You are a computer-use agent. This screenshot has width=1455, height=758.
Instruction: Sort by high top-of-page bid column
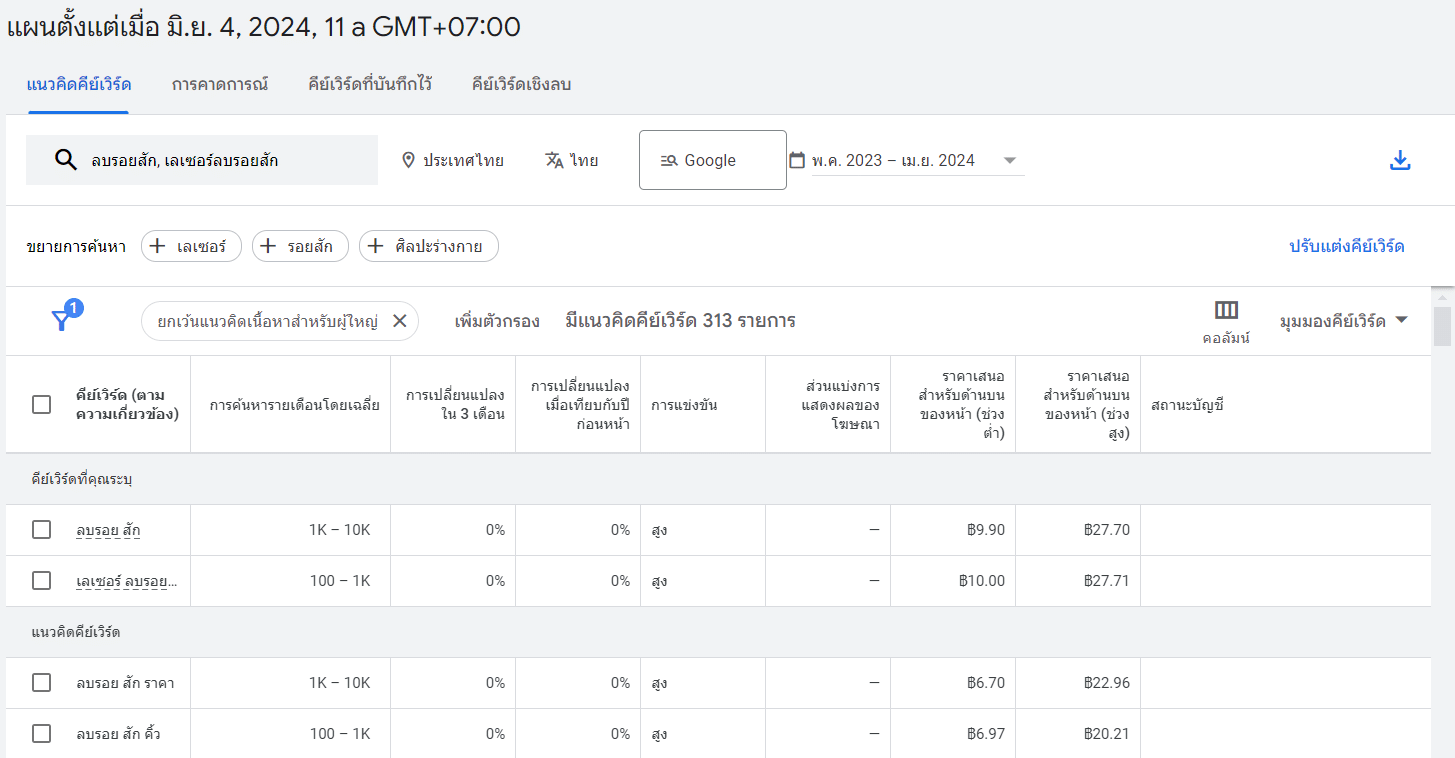click(1086, 404)
